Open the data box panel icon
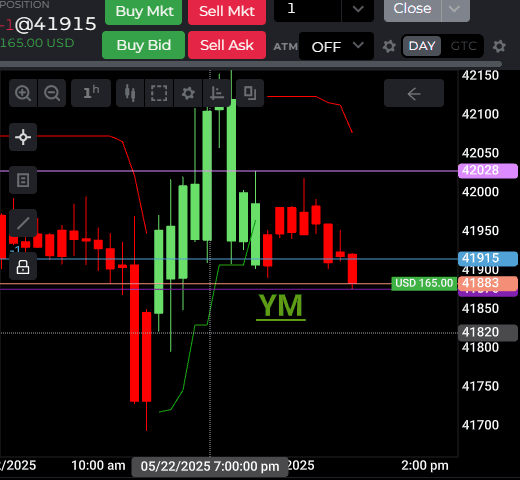 coord(23,180)
